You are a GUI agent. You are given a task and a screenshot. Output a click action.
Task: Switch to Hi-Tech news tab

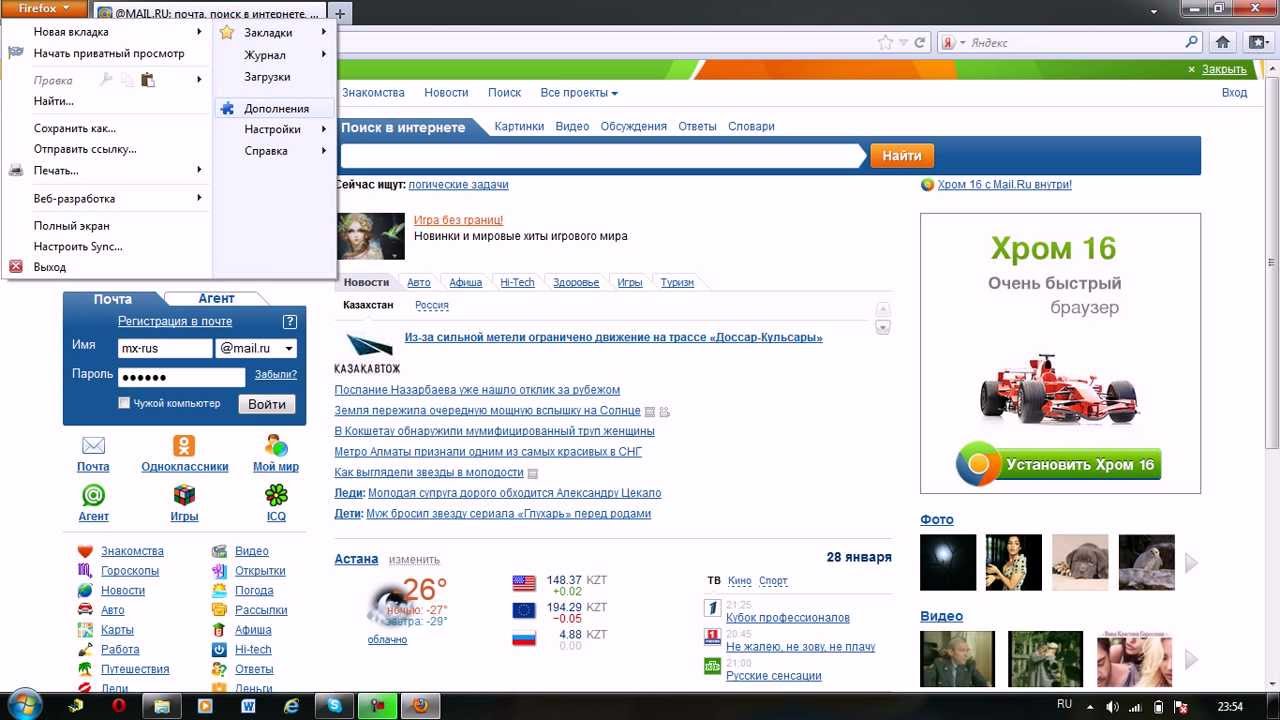517,283
